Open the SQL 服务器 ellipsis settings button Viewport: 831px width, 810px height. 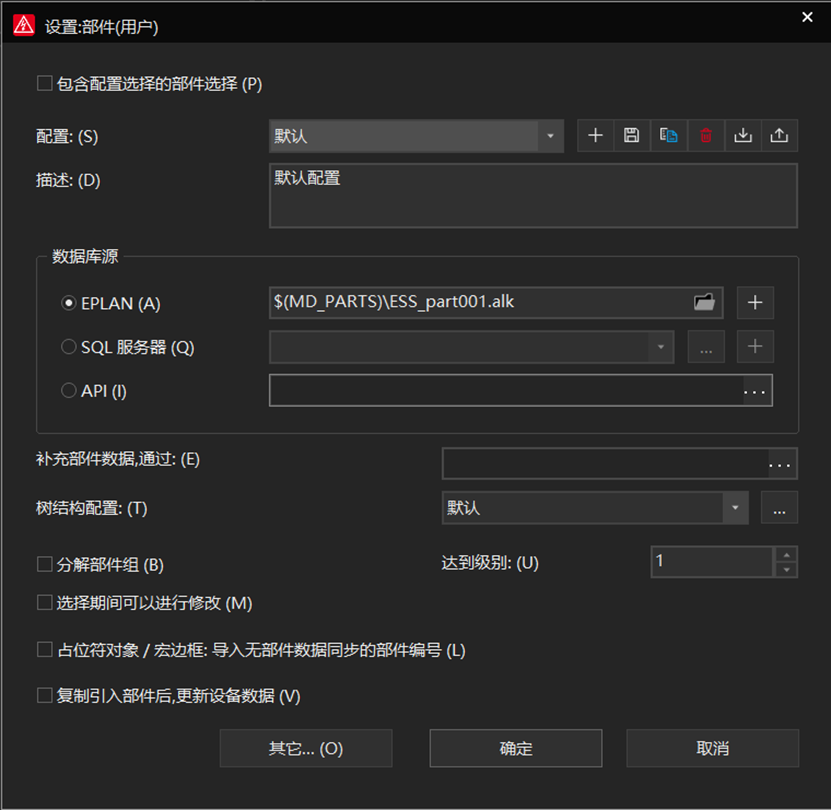coord(706,347)
